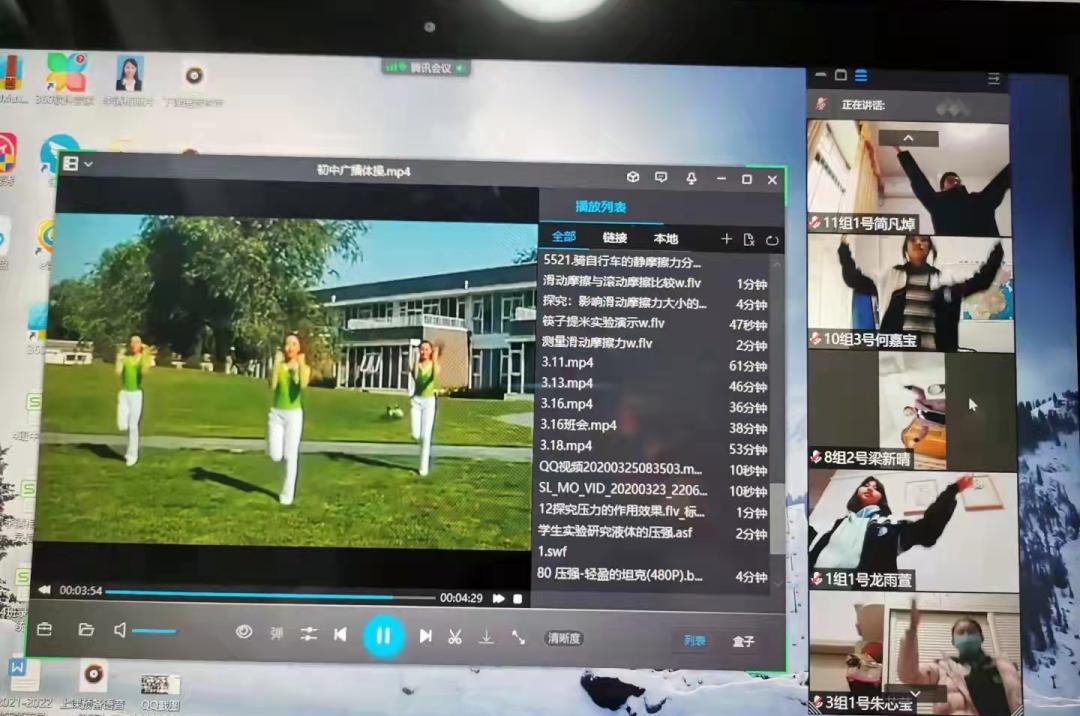Open the 清晰度 quality selector
This screenshot has height=716, width=1080.
pyautogui.click(x=564, y=638)
